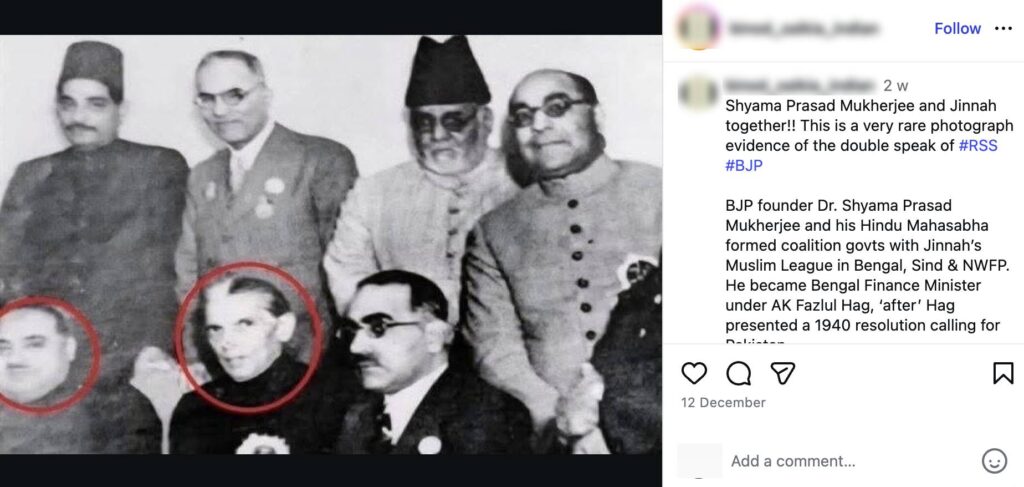Screen dimensions: 1024x487
Task: Click the larger red circle in the photo
Action: 248,338
